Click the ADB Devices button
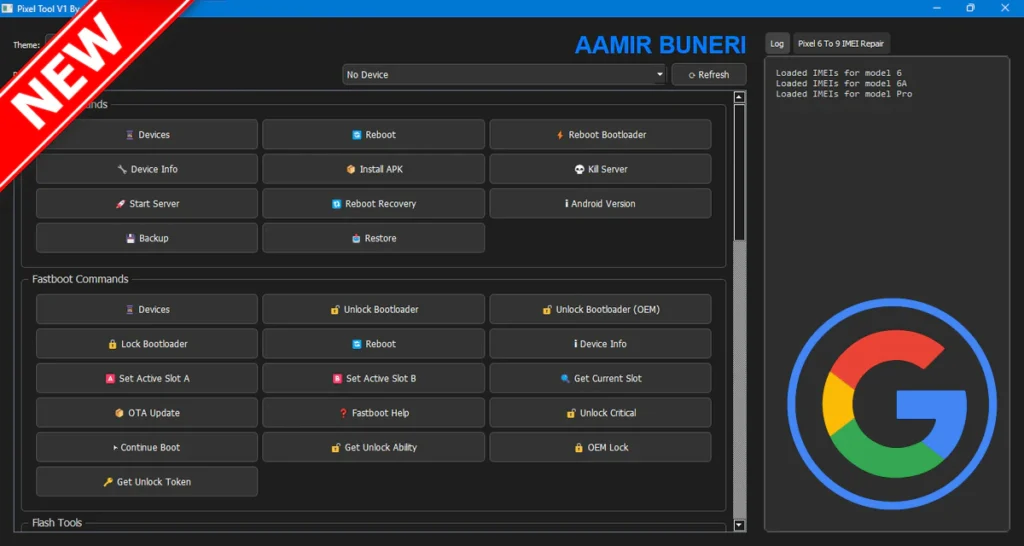The image size is (1024, 546). click(x=147, y=135)
